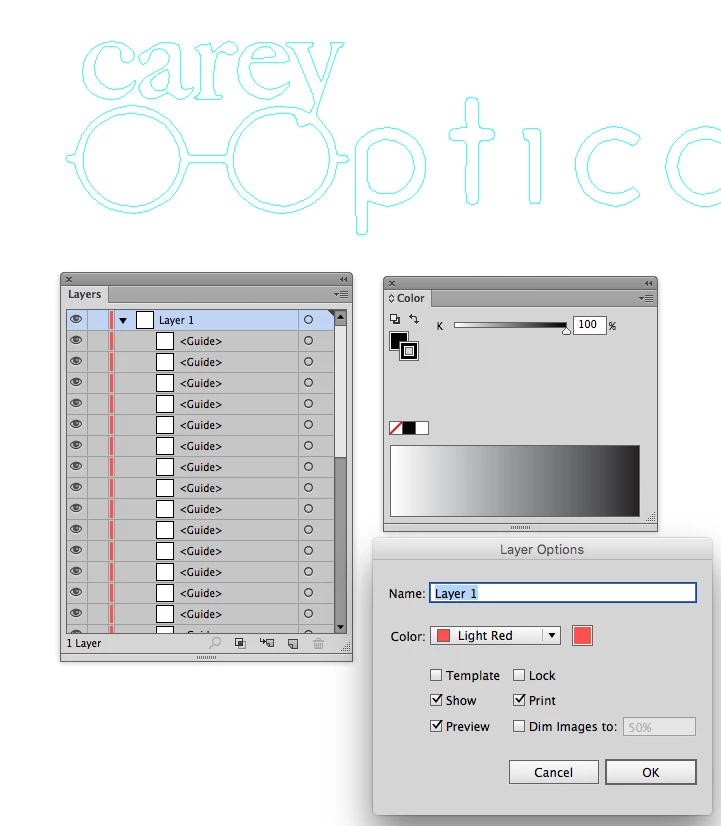
Task: Click the small black swatch
Action: [x=409, y=428]
